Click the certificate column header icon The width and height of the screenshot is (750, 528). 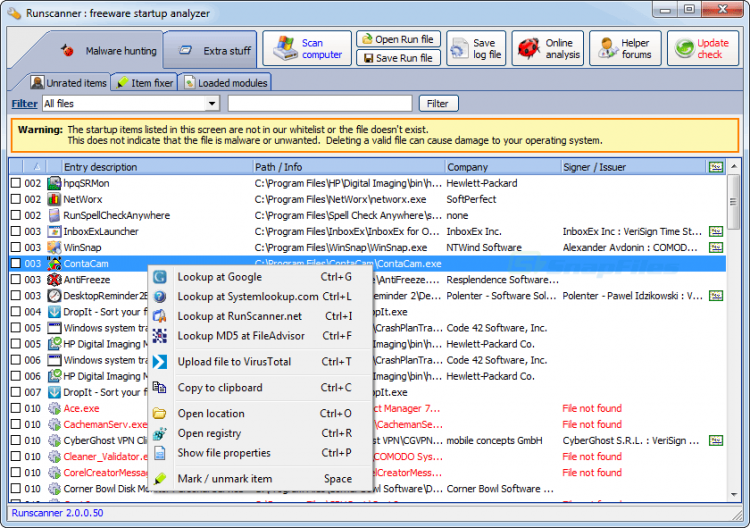716,166
